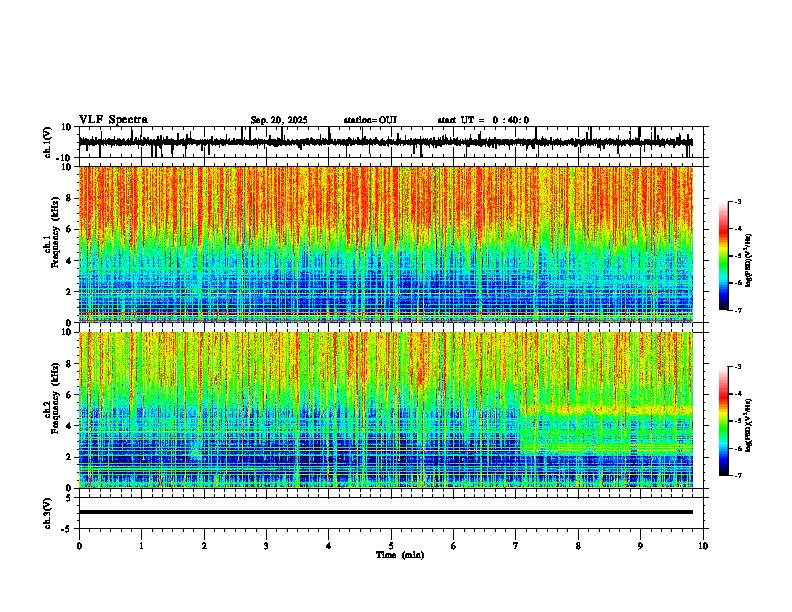Click the '5' tick of ch.3(V) axis

70,498
